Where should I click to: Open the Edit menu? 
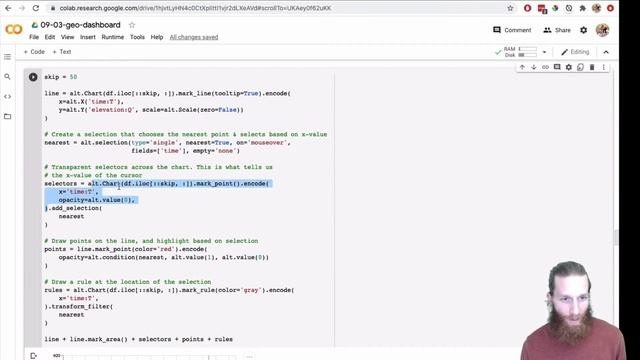pyautogui.click(x=50, y=37)
